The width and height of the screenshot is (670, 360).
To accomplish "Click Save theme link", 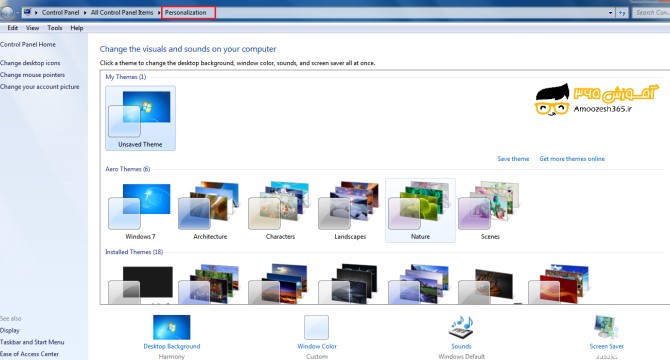I will pyautogui.click(x=513, y=159).
